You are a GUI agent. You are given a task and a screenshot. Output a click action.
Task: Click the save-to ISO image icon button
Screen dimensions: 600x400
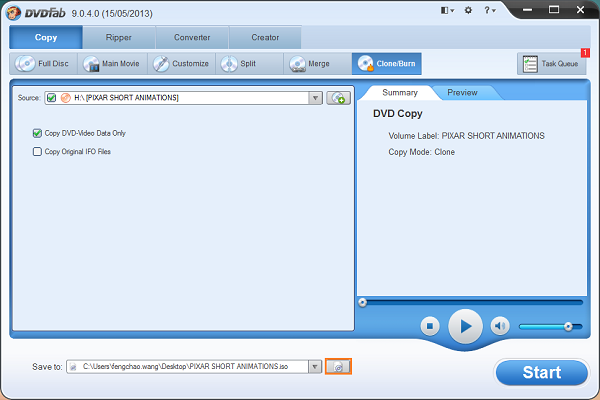point(338,367)
